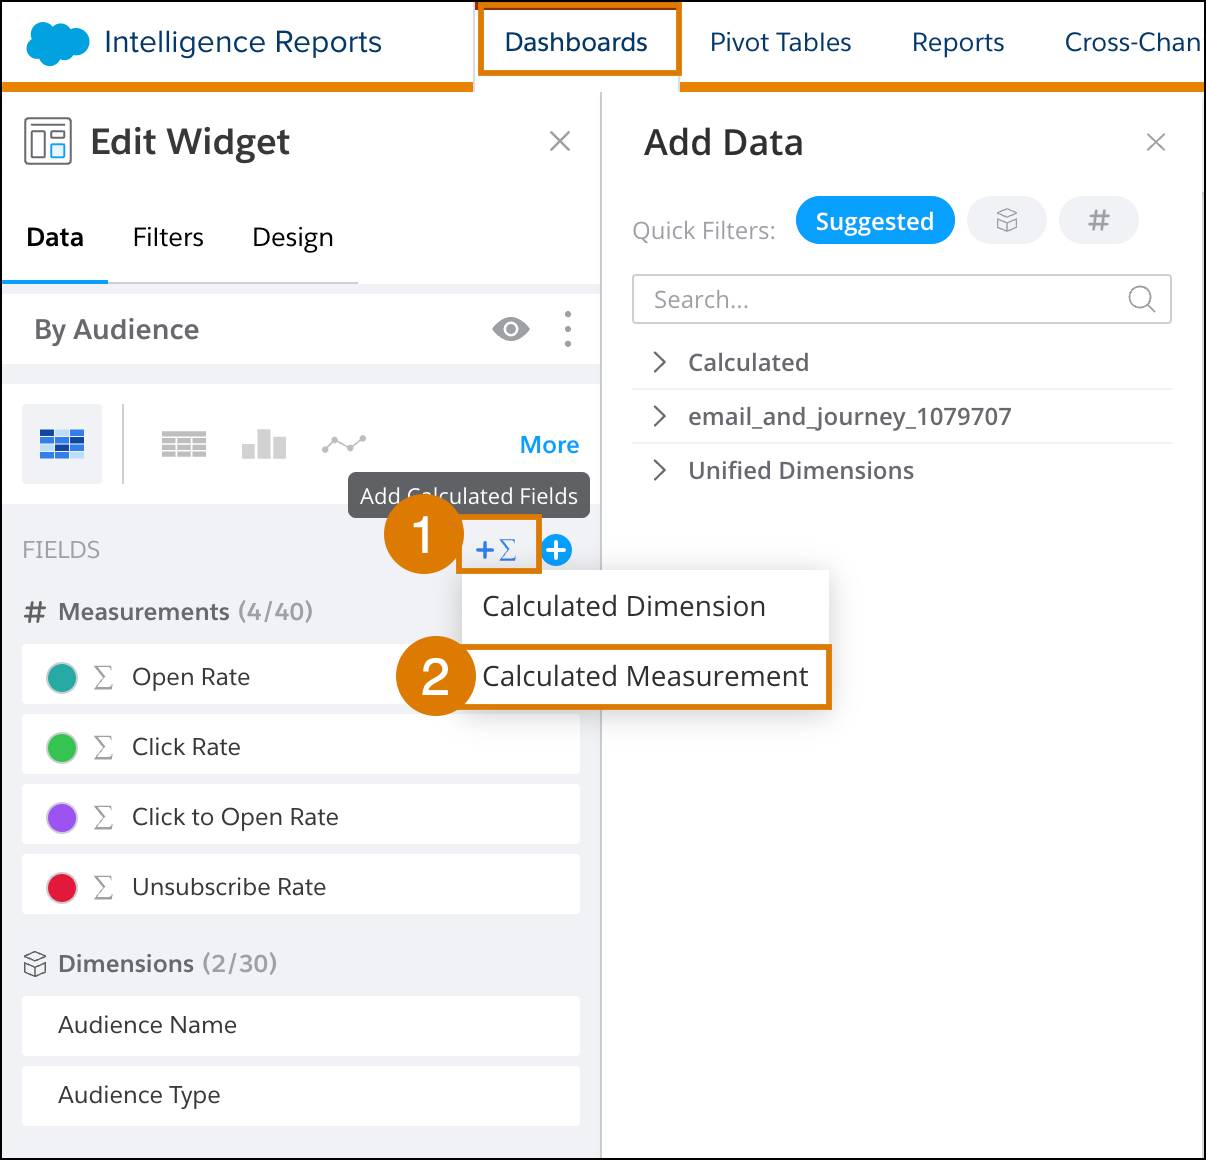Select the highlight table visualization icon

(x=62, y=443)
